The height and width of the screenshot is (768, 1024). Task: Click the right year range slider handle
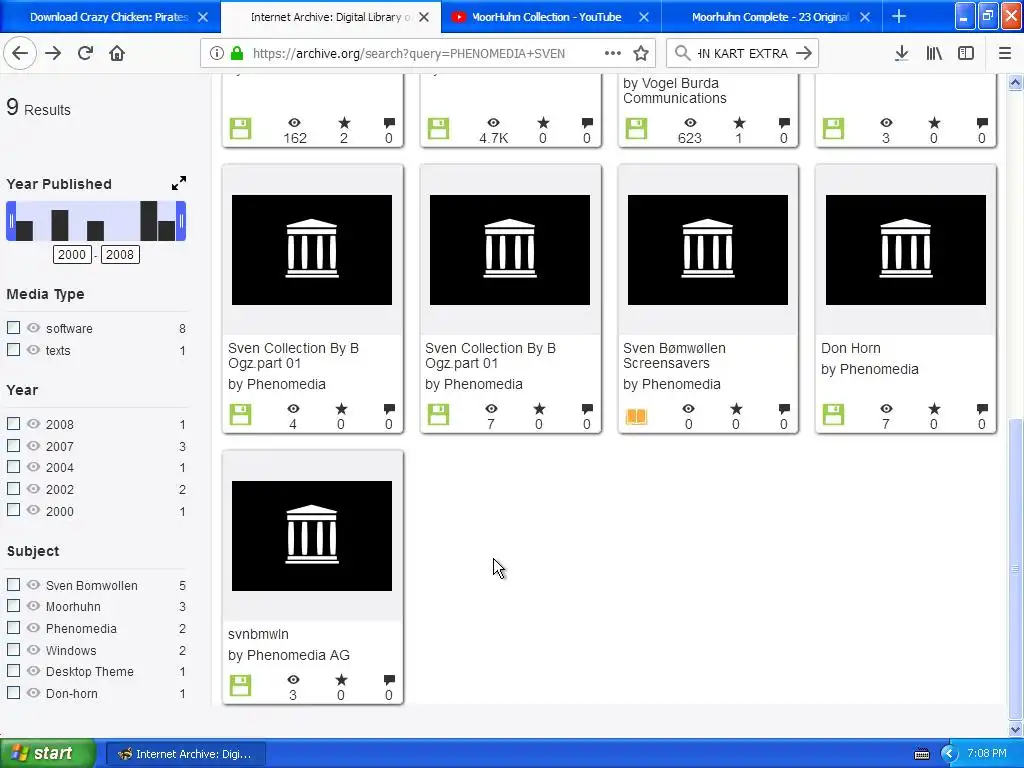click(x=181, y=221)
